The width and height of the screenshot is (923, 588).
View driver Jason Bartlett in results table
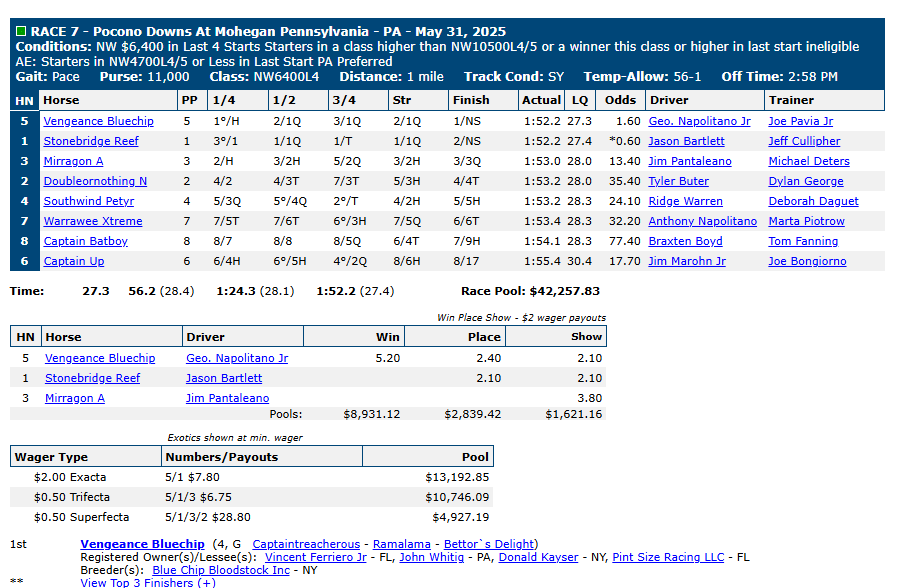[686, 141]
